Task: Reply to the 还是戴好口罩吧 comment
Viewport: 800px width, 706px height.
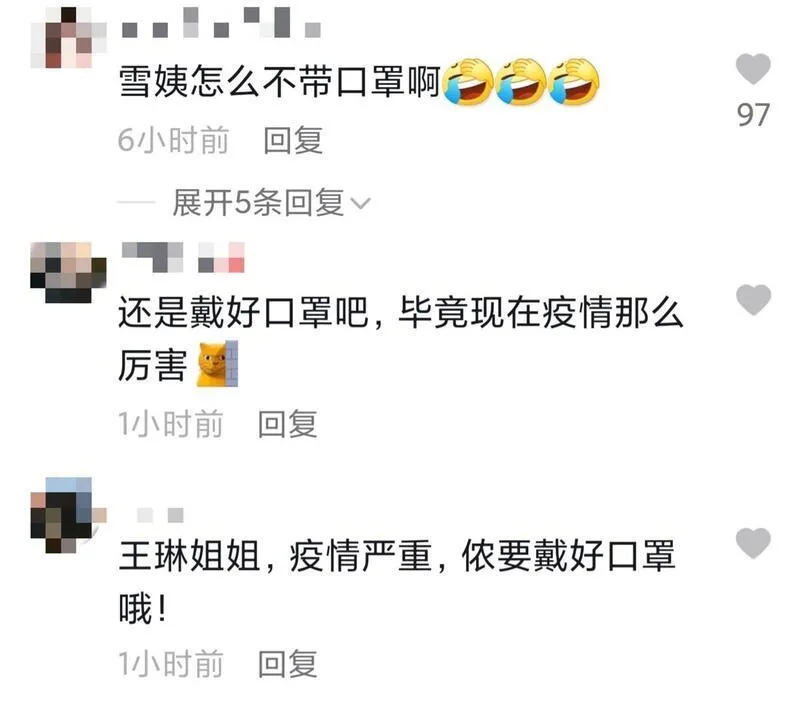Action: tap(288, 423)
